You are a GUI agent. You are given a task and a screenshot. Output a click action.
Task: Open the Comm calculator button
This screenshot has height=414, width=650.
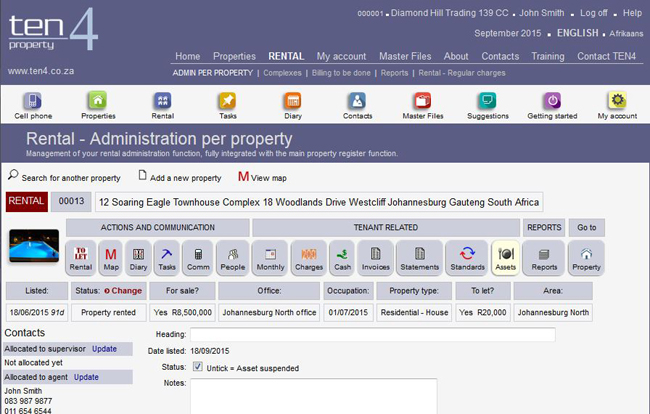pyautogui.click(x=198, y=258)
